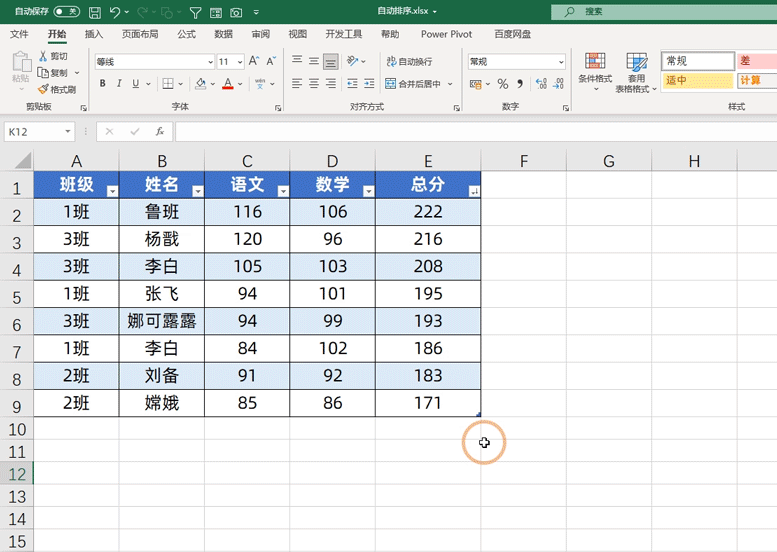Click the Filter funnel icon in title bar
The height and width of the screenshot is (552, 777).
pos(195,12)
